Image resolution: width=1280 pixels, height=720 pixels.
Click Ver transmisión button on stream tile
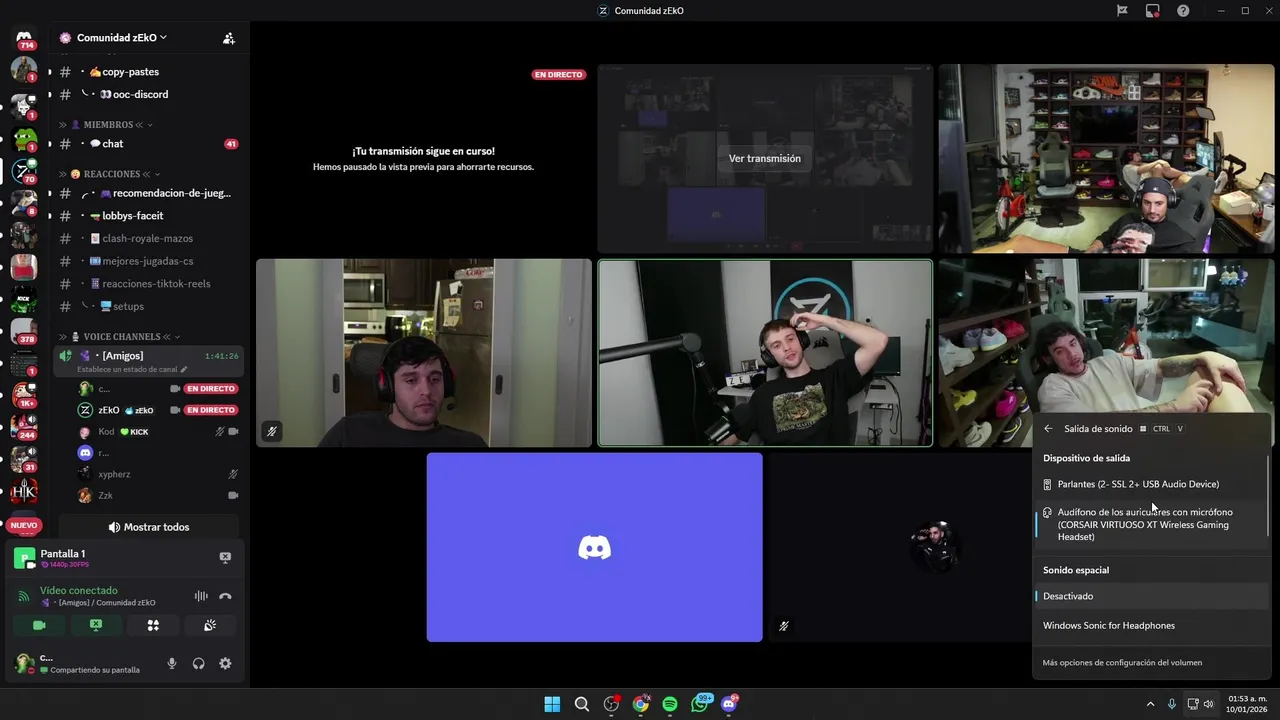coord(765,159)
